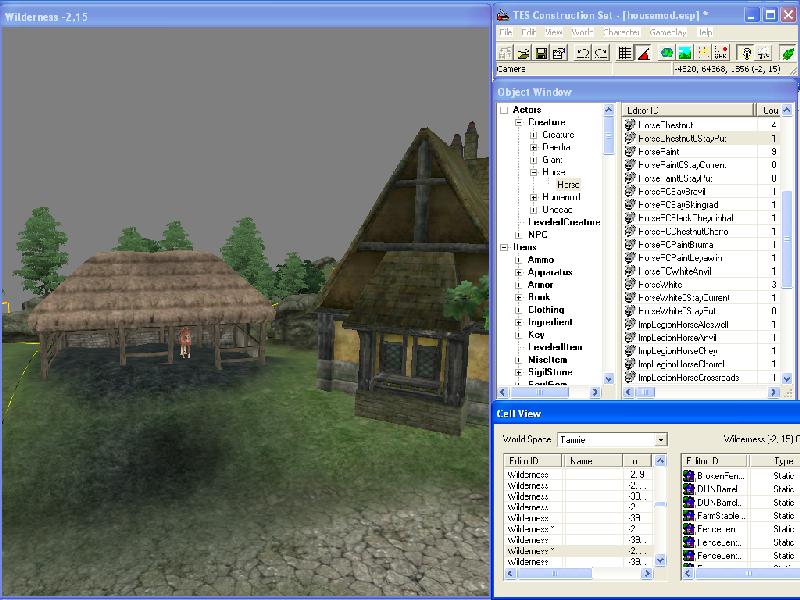The width and height of the screenshot is (800, 600).
Task: Click the TES Construction Set title bar icon
Action: click(503, 15)
